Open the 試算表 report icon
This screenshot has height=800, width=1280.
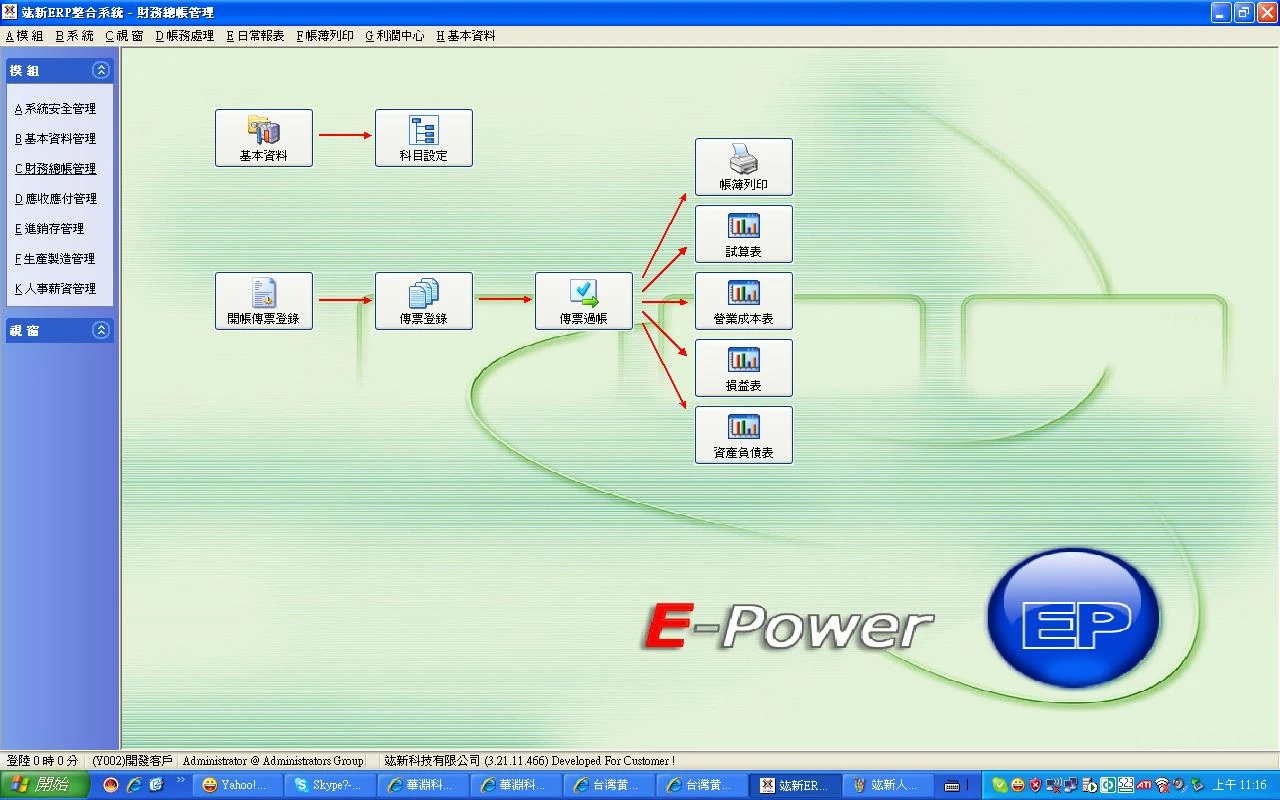click(744, 234)
